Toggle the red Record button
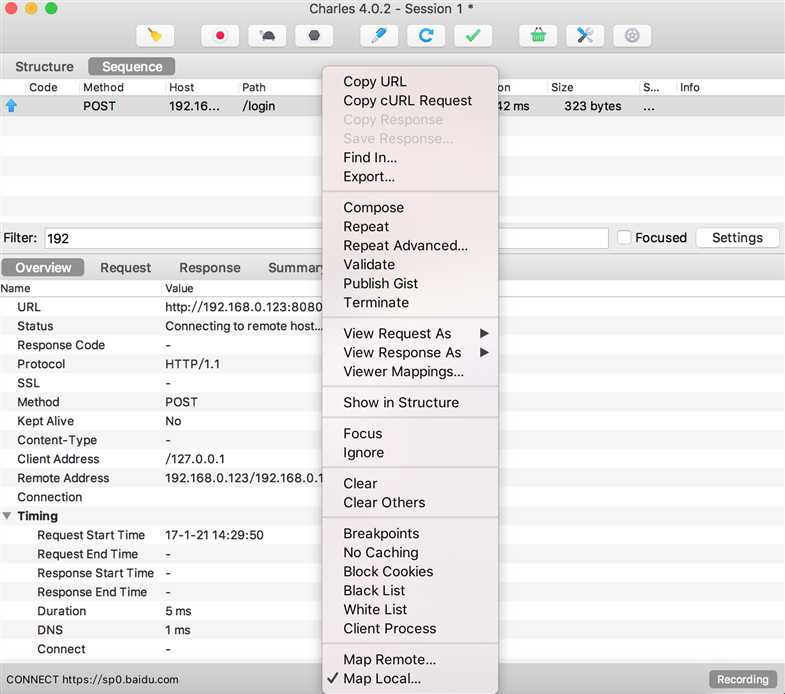This screenshot has width=785, height=694. pos(220,36)
